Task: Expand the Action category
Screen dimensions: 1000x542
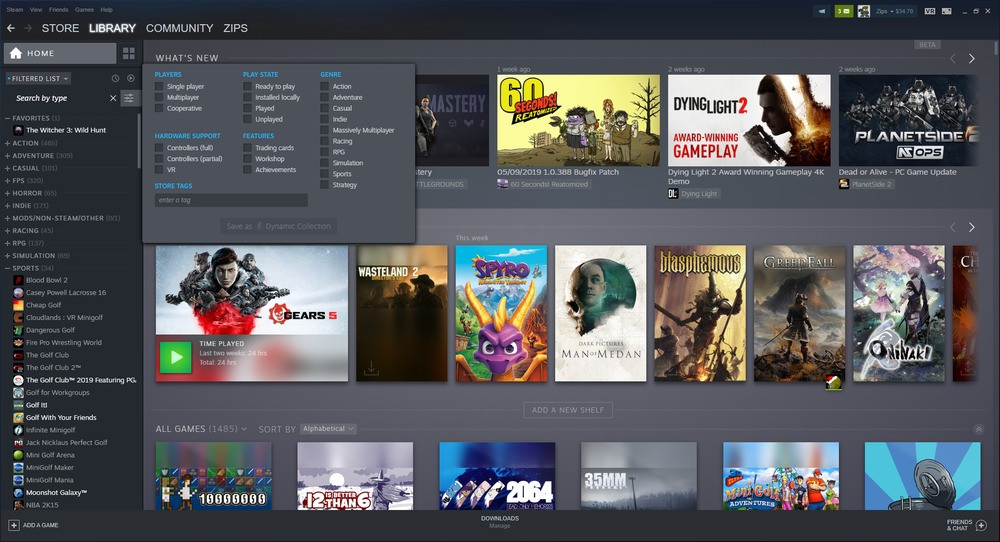Action: [8, 143]
